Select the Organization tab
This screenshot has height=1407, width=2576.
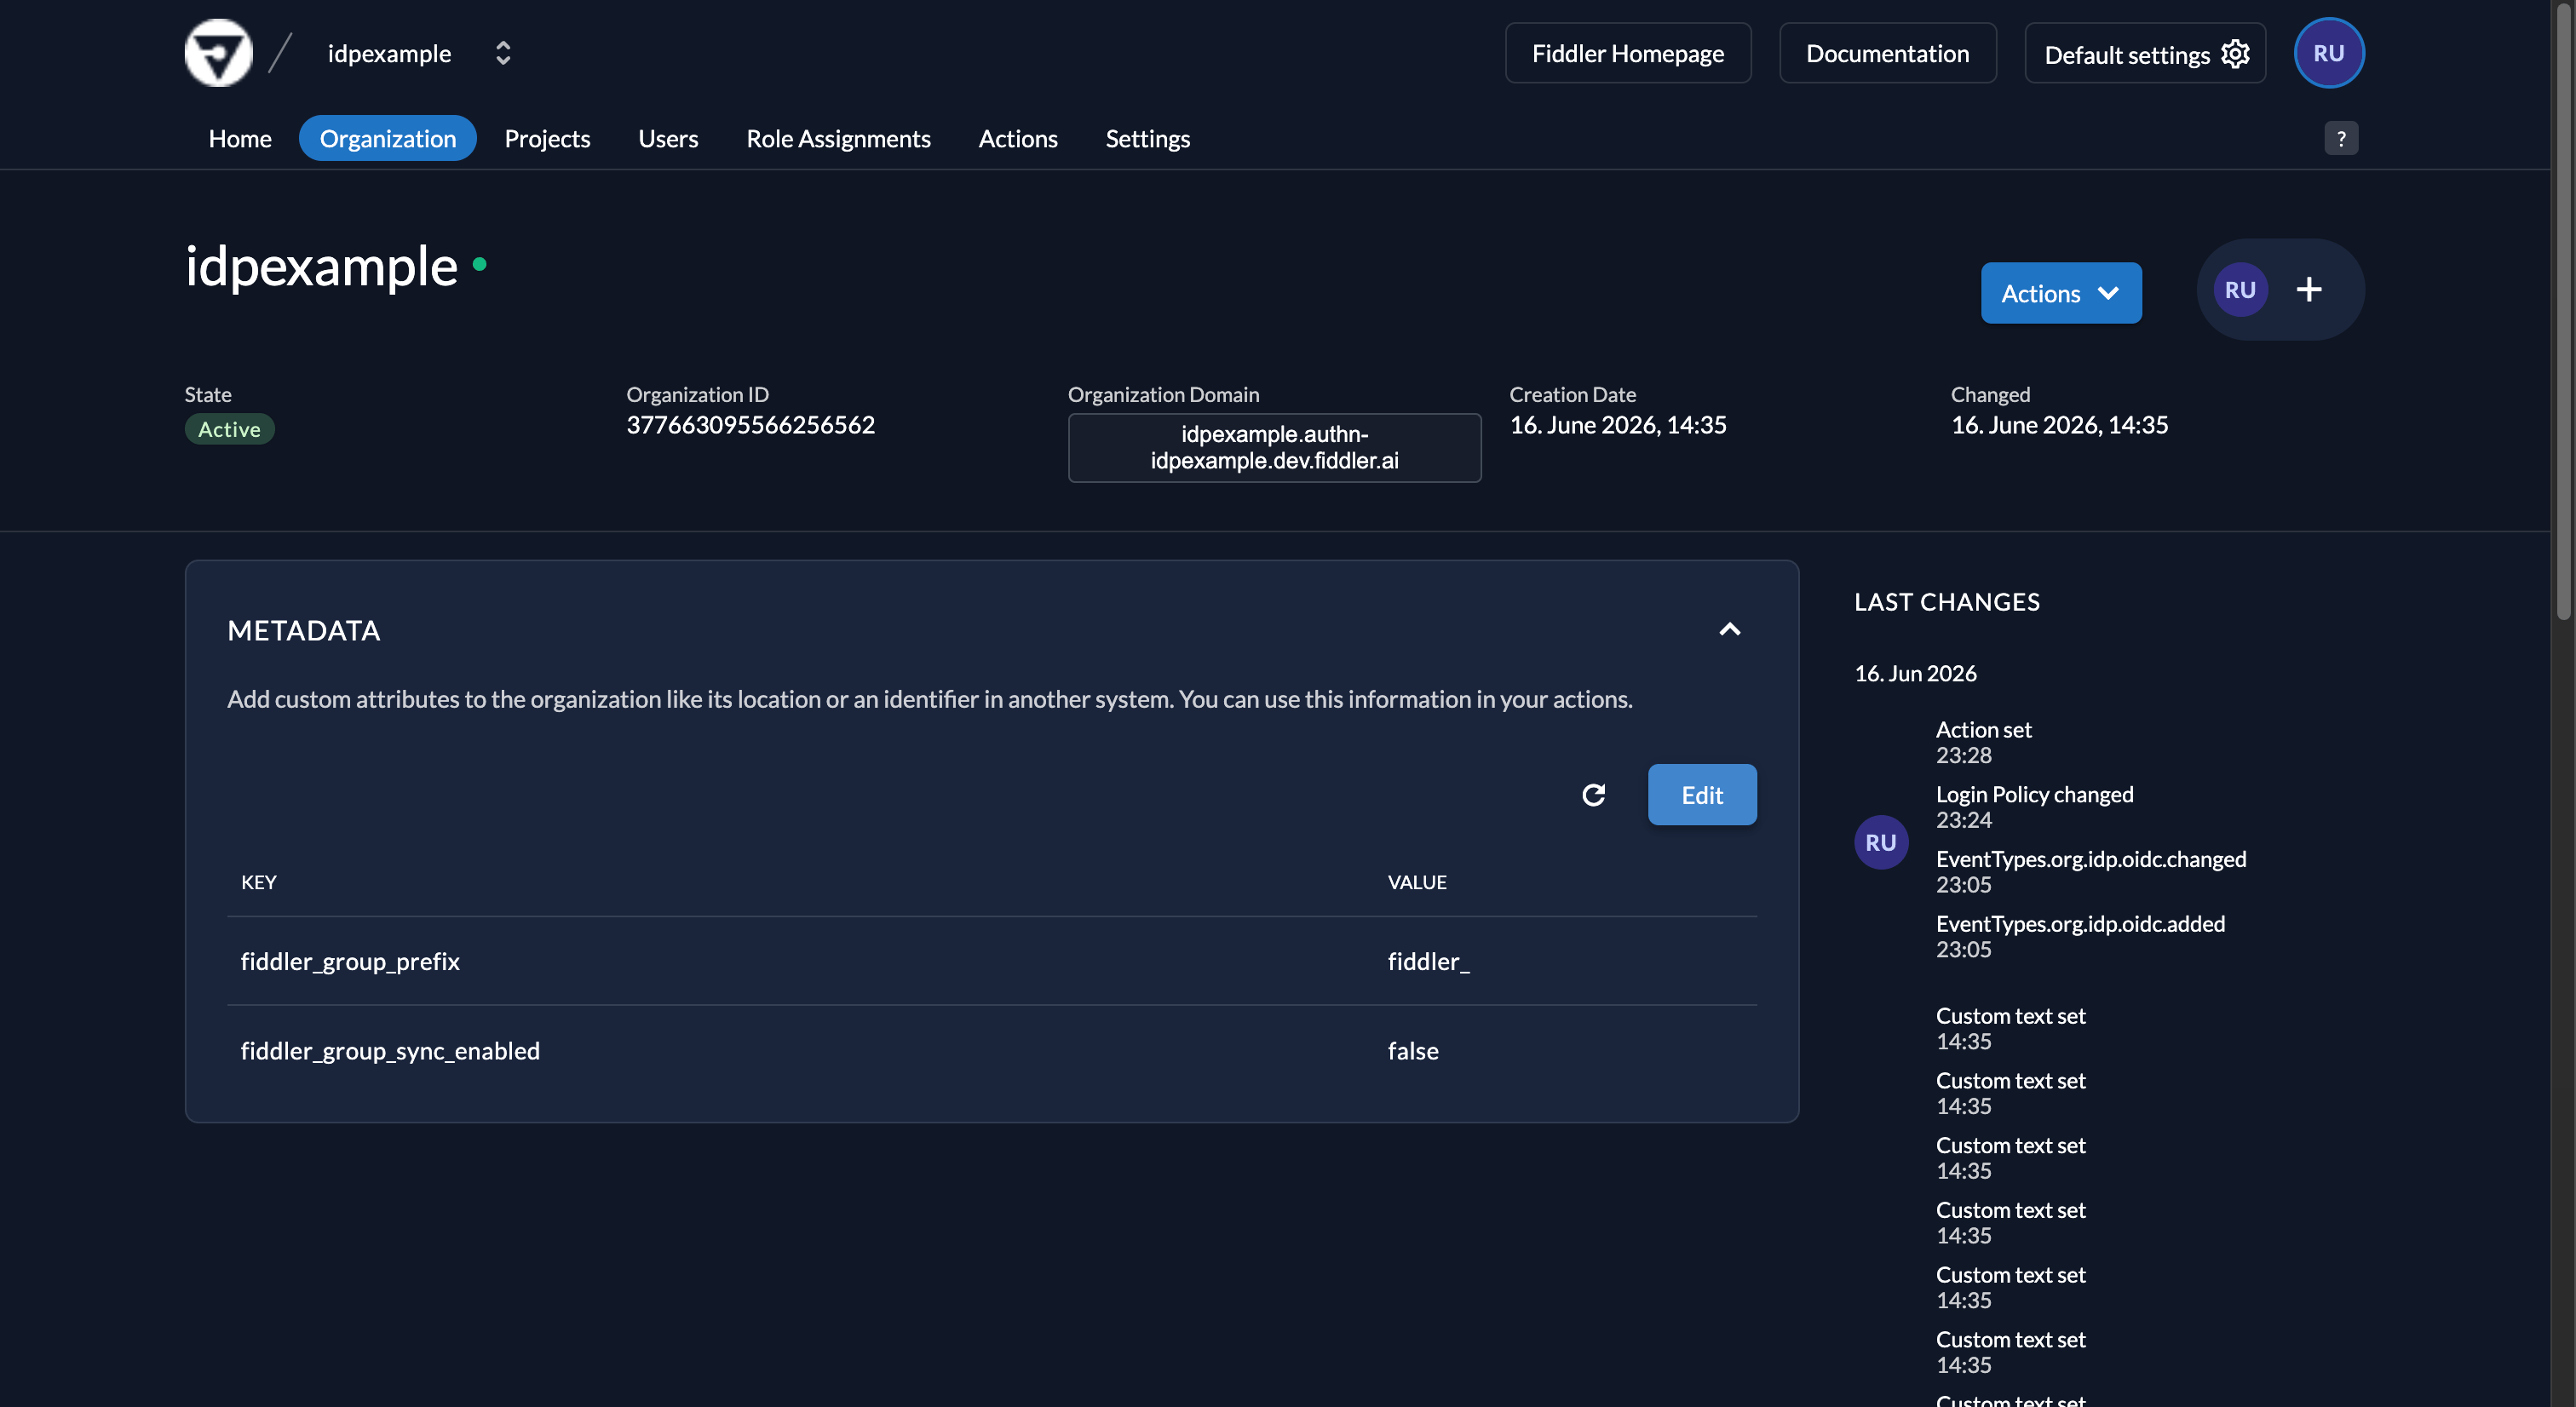(x=388, y=138)
